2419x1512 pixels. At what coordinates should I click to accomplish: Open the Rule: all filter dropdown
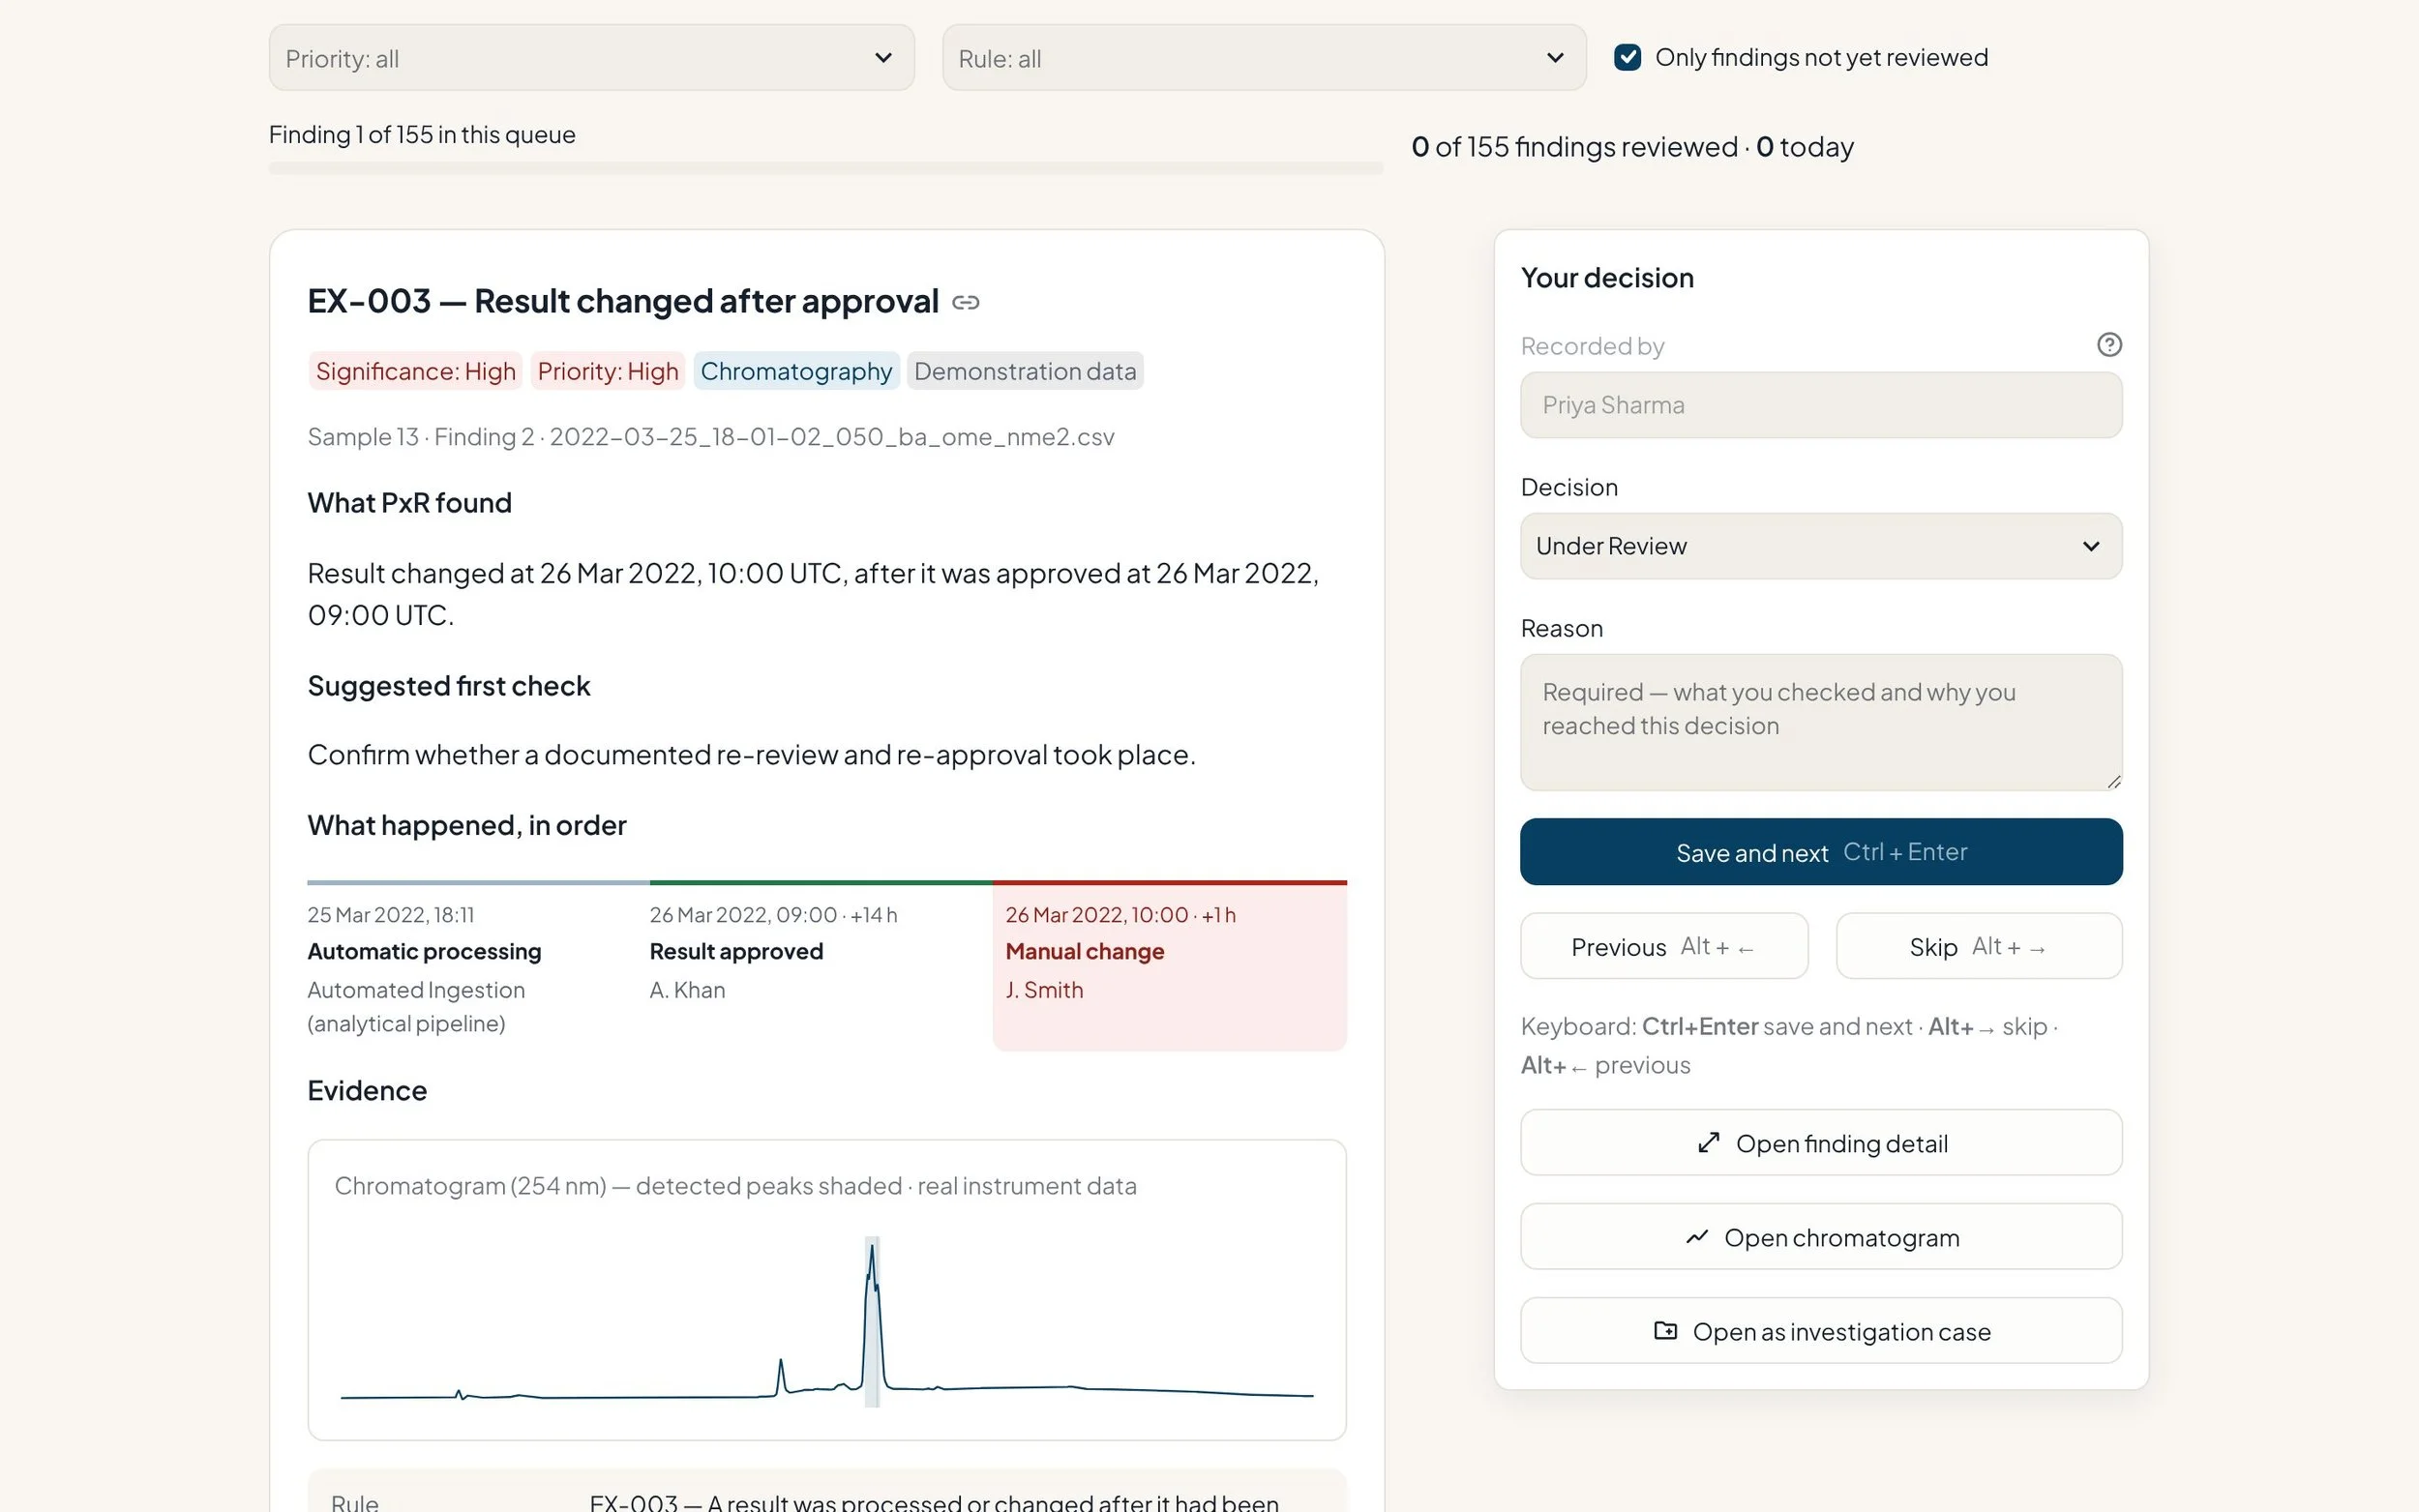pyautogui.click(x=1264, y=58)
